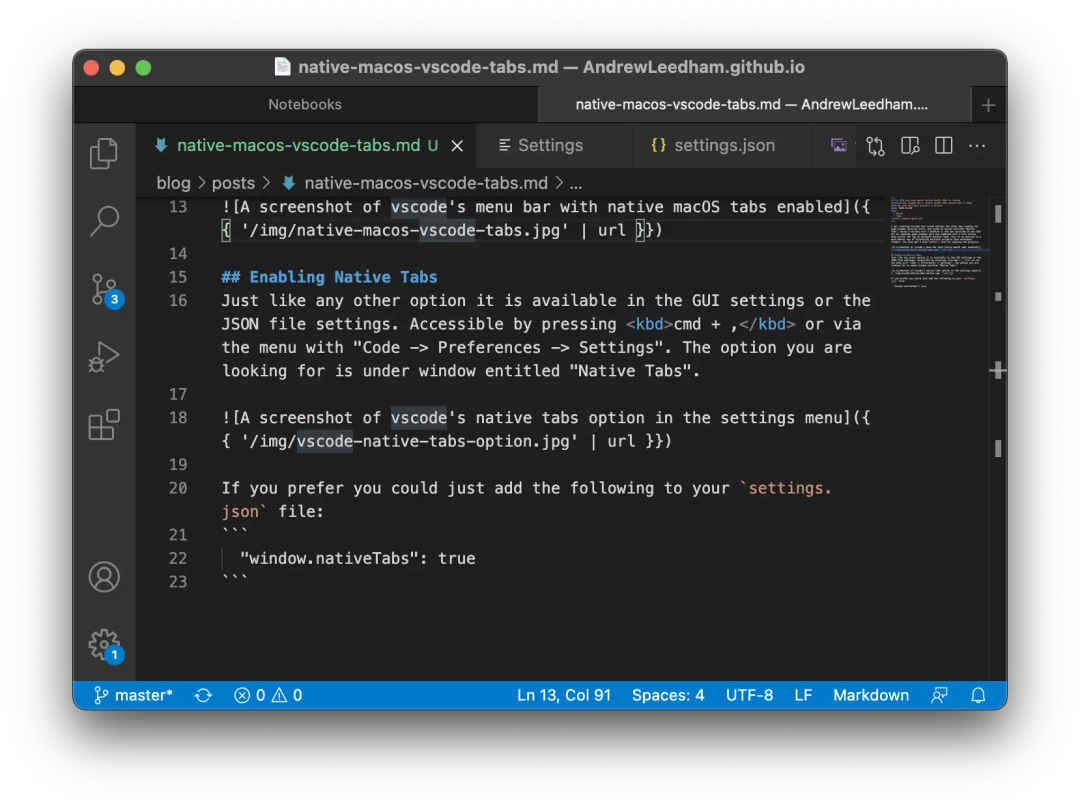Add a new native window tab

point(988,105)
